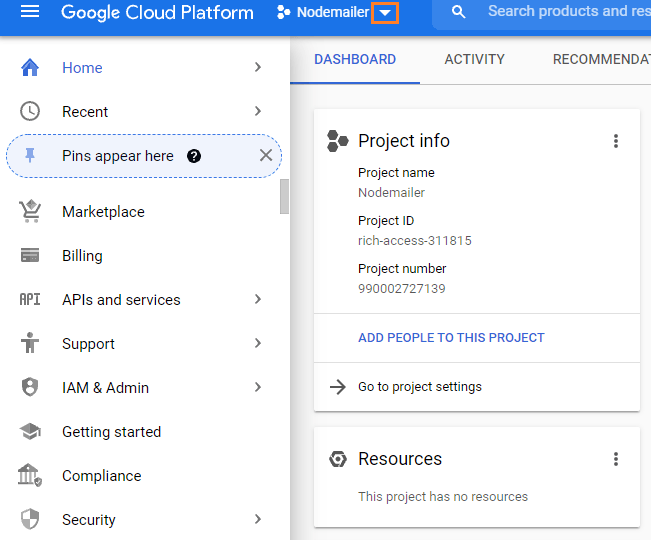Click the Getting started graduation cap icon
The width and height of the screenshot is (651, 540).
click(x=30, y=431)
